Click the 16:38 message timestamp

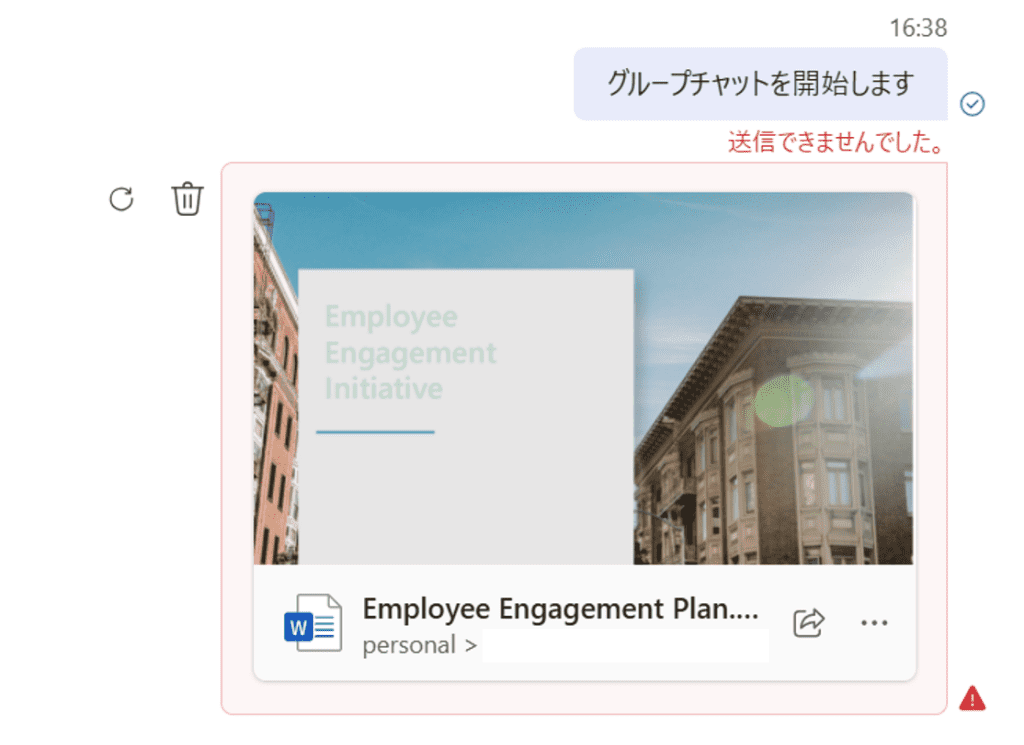click(918, 28)
